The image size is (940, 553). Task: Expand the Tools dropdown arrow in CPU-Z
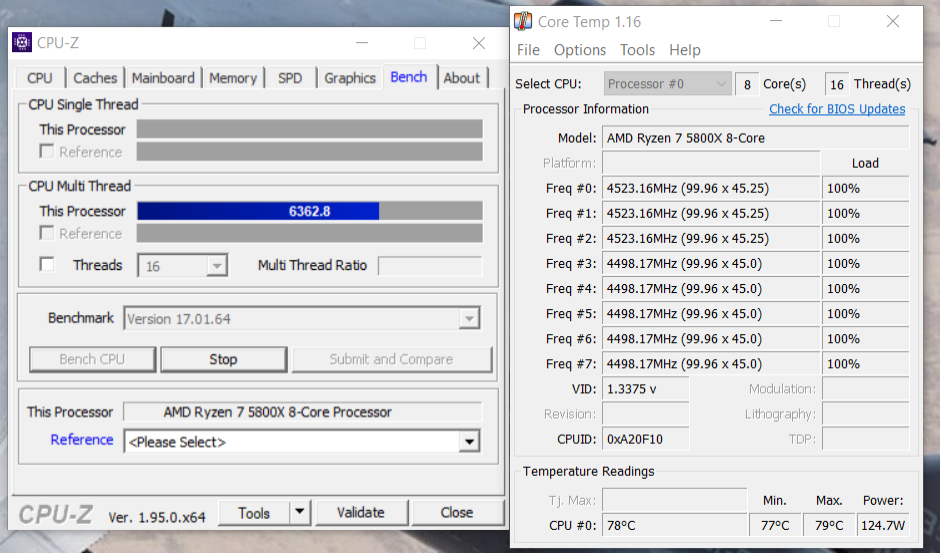(x=299, y=513)
